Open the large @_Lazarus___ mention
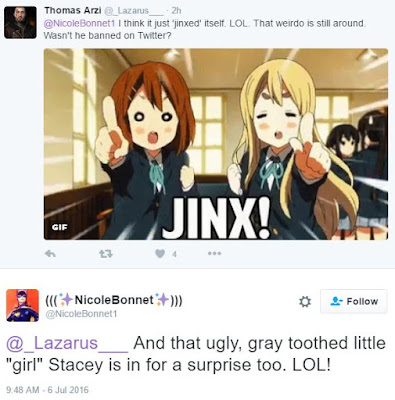395x400 pixels. tap(67, 343)
